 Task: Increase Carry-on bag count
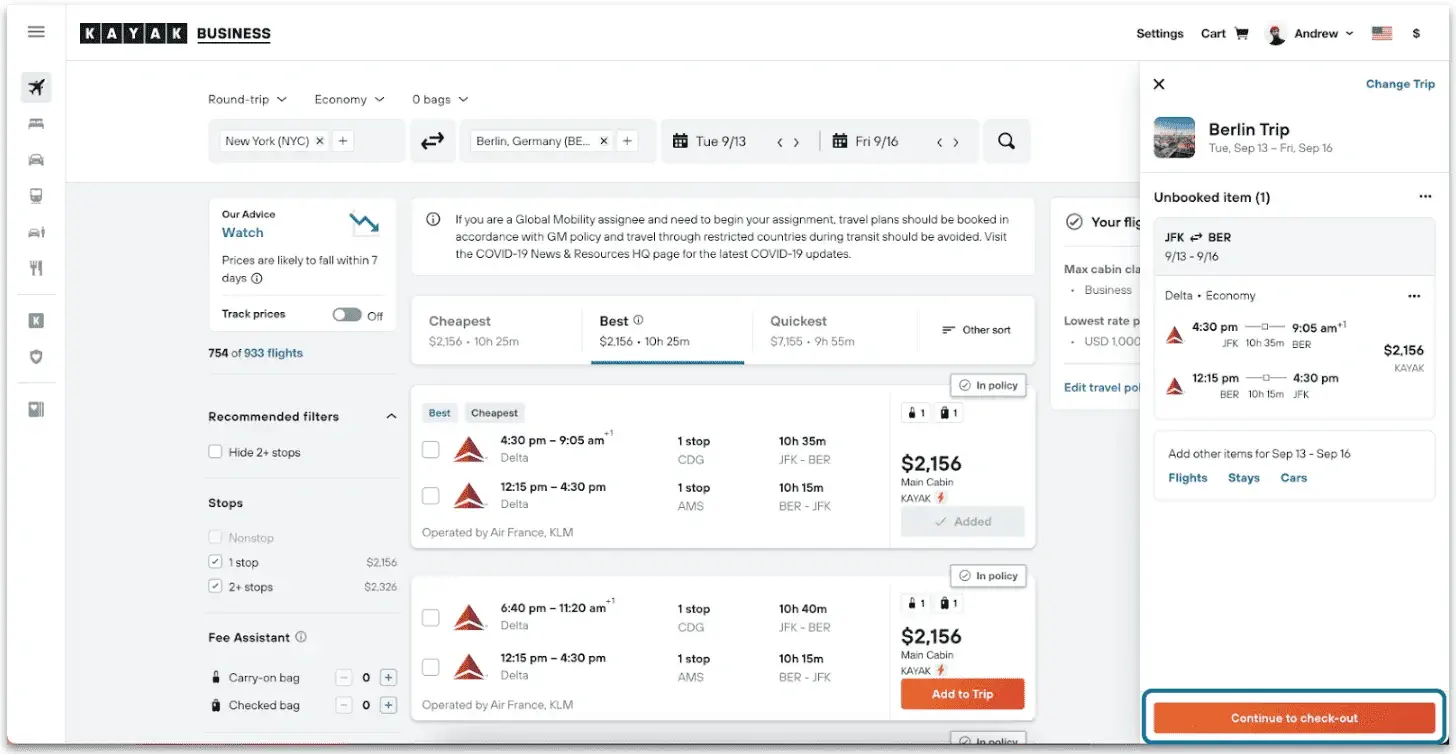(389, 678)
